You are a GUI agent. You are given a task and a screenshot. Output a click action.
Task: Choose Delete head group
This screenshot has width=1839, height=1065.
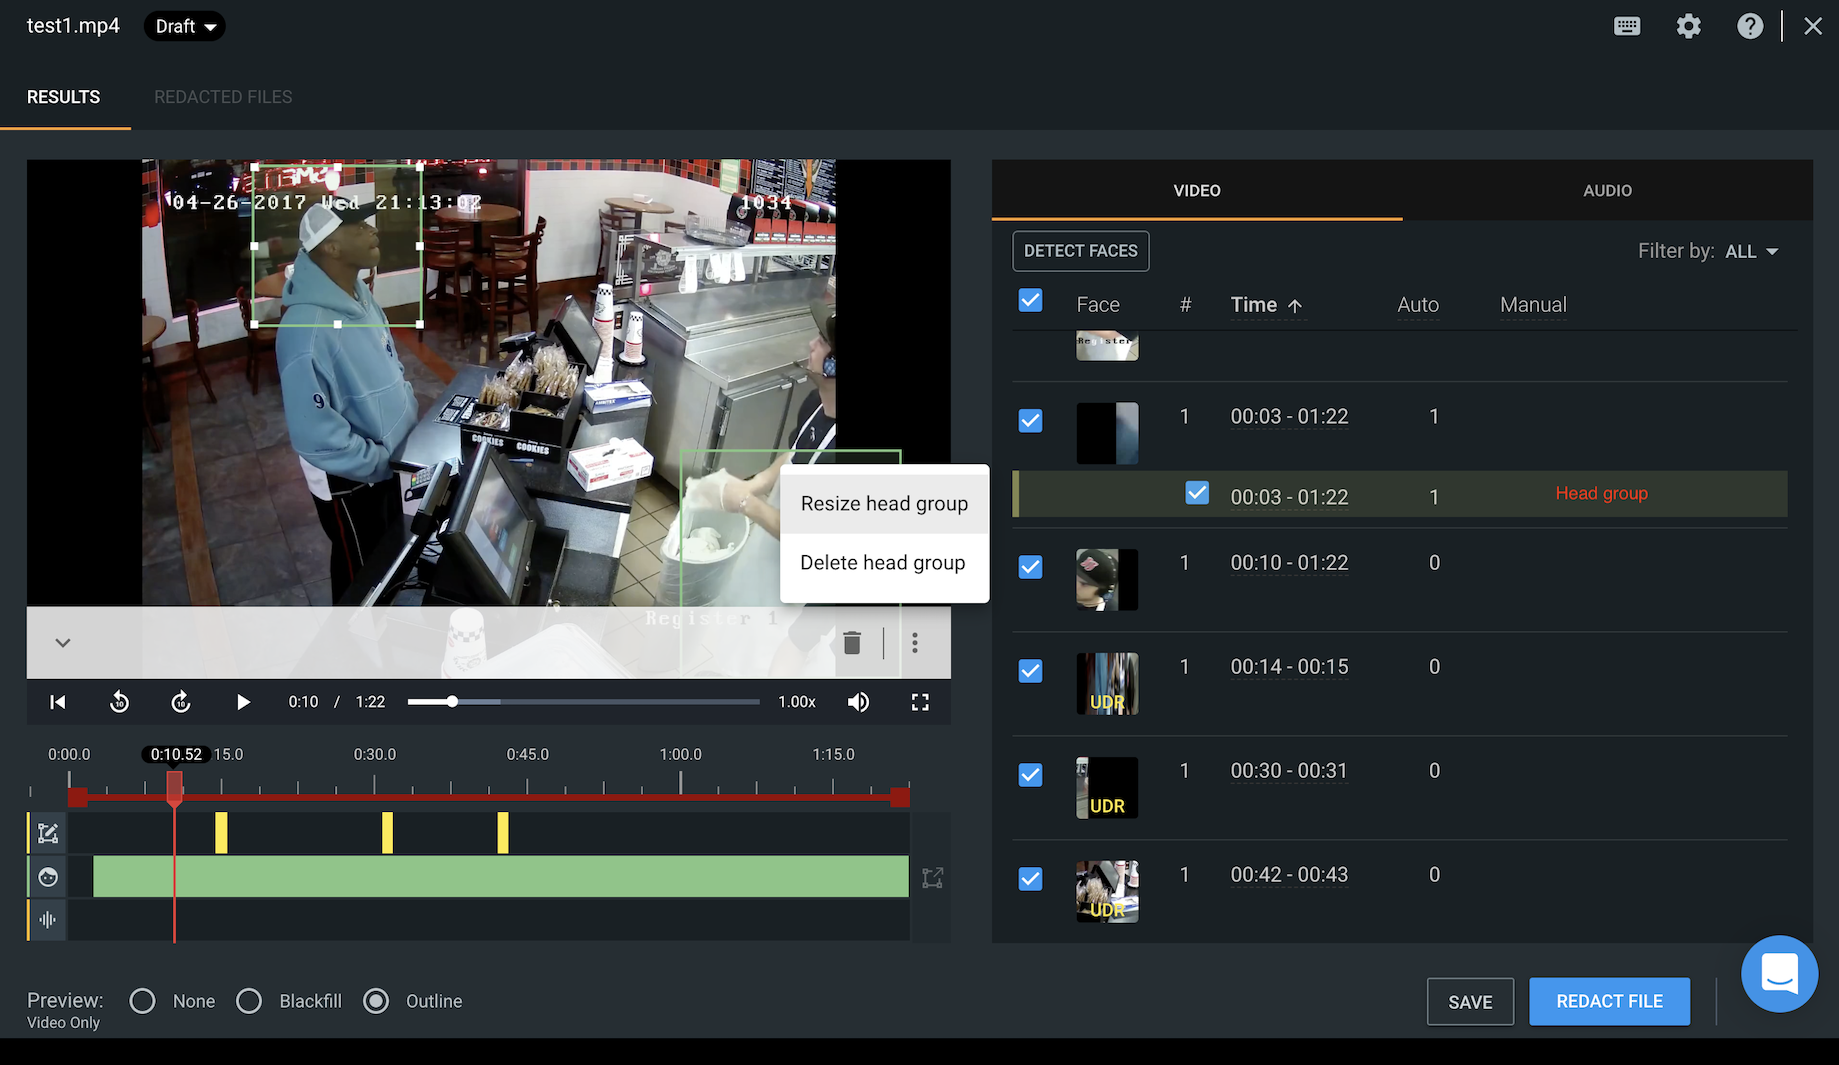click(x=884, y=563)
